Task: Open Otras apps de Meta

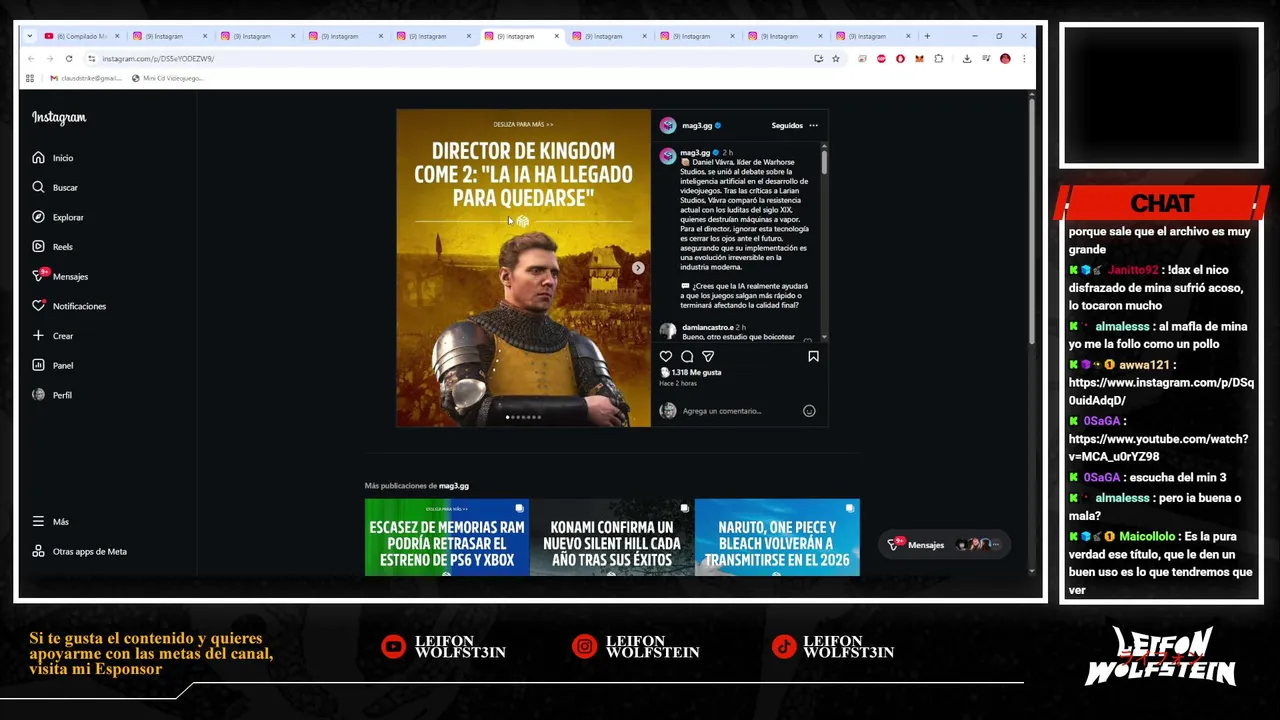Action: (x=80, y=551)
